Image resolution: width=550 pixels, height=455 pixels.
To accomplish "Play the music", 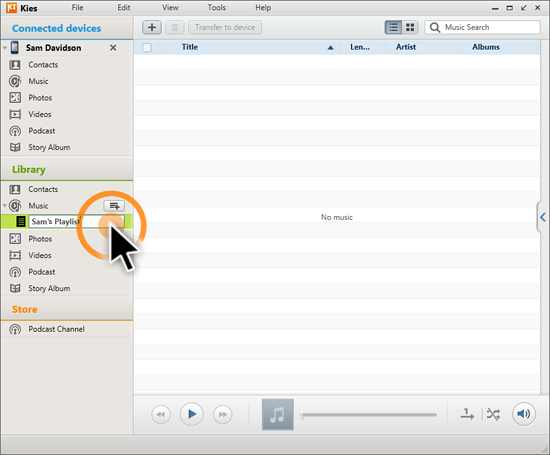I will pyautogui.click(x=192, y=414).
